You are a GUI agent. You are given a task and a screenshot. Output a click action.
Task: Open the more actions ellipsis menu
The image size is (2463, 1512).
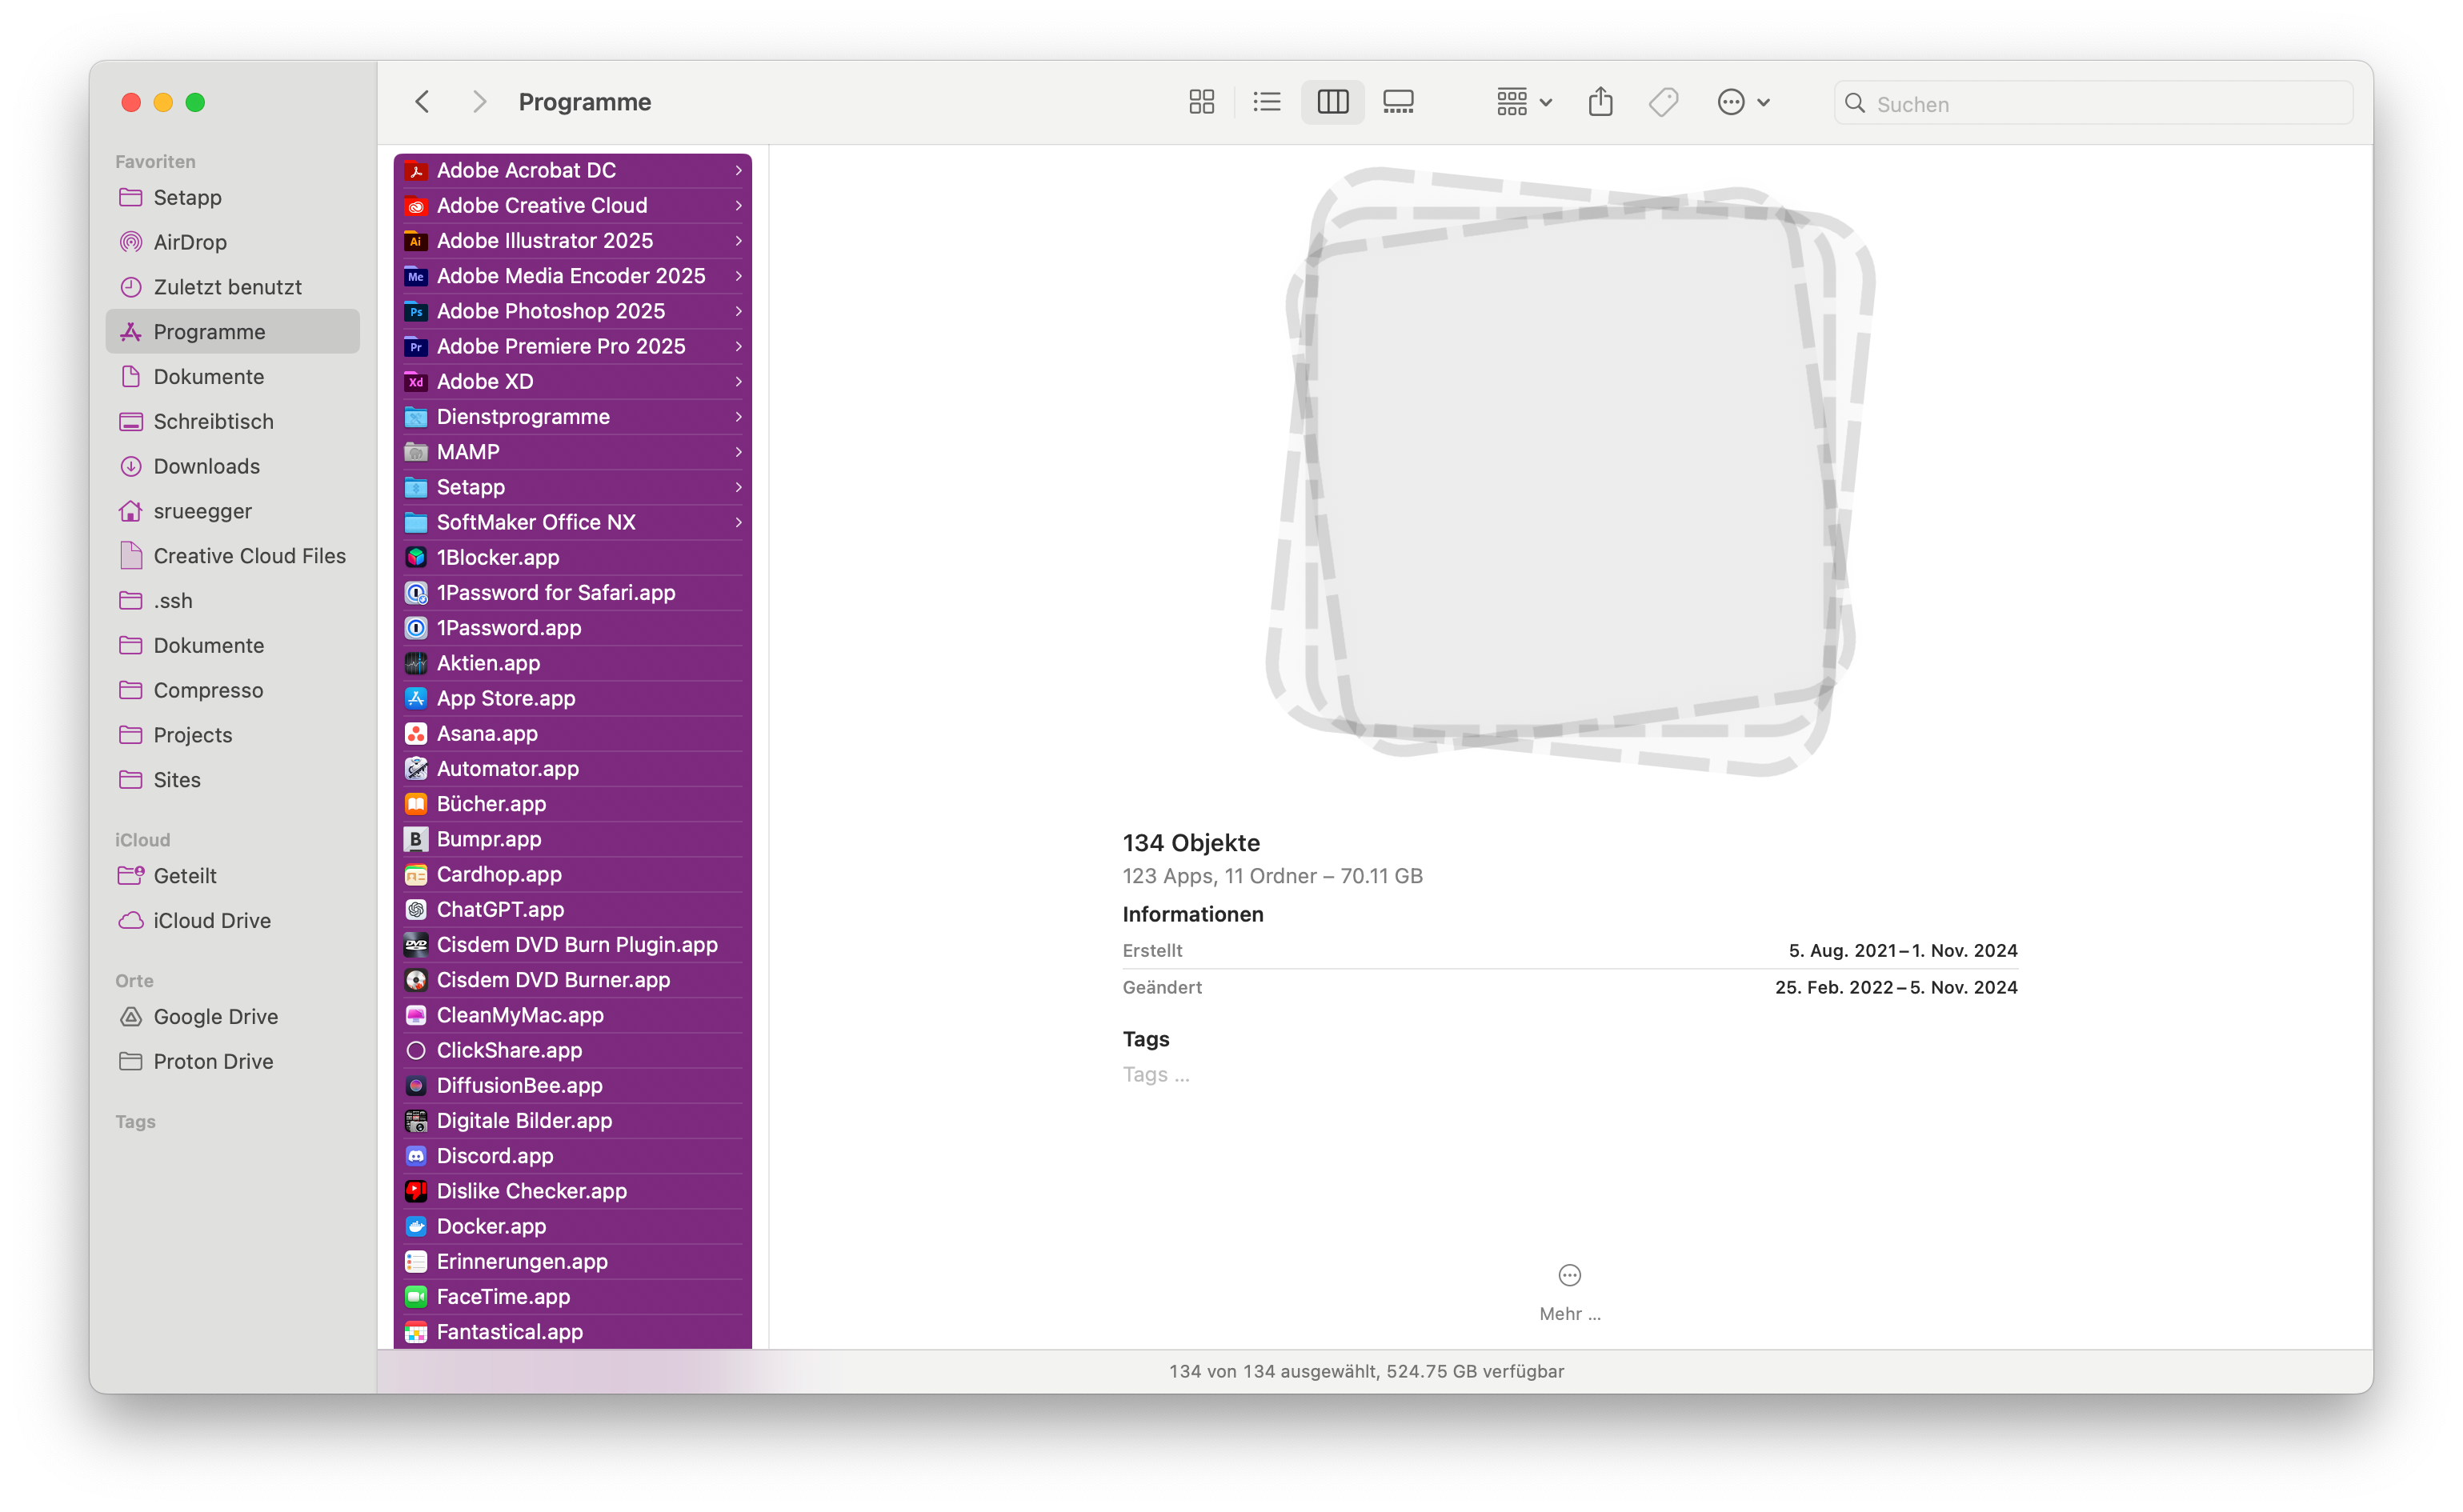tap(1743, 102)
